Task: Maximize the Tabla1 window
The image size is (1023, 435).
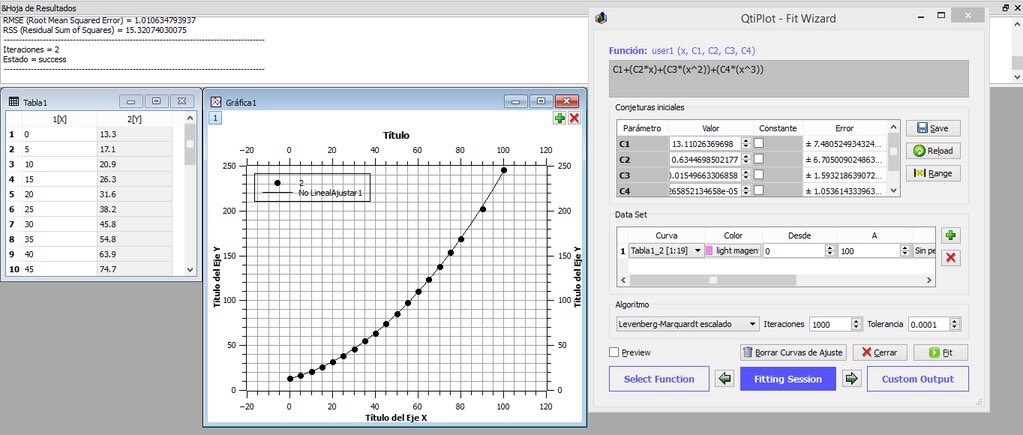Action: [x=157, y=102]
